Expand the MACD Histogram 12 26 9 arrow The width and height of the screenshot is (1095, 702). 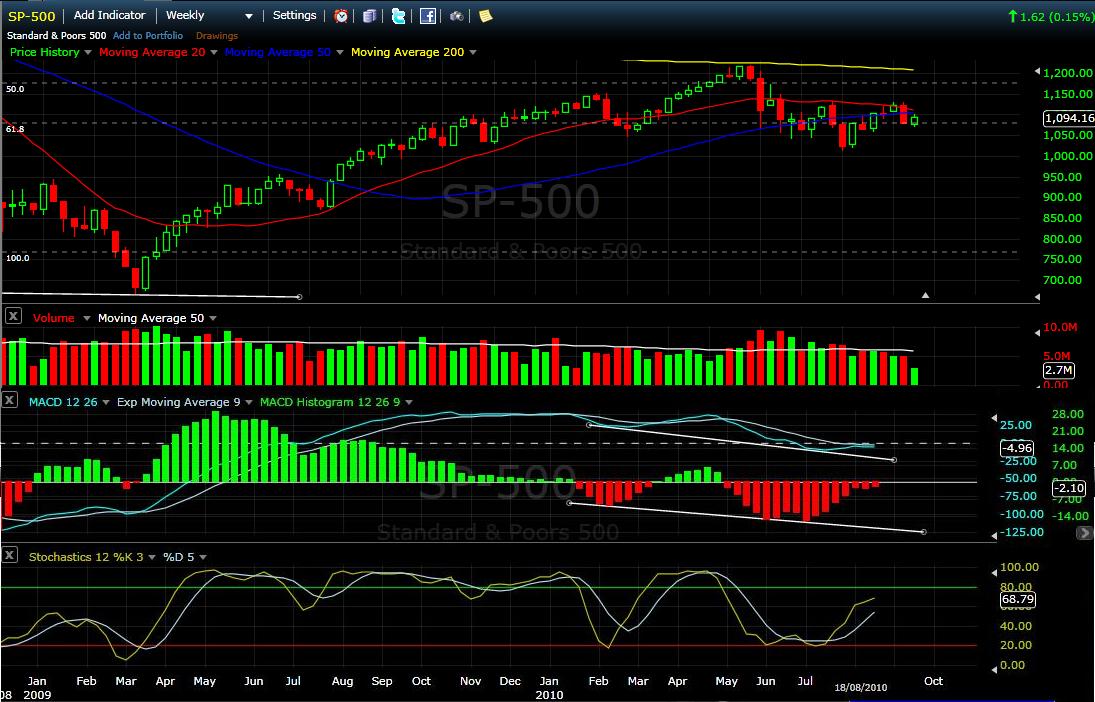[x=409, y=402]
